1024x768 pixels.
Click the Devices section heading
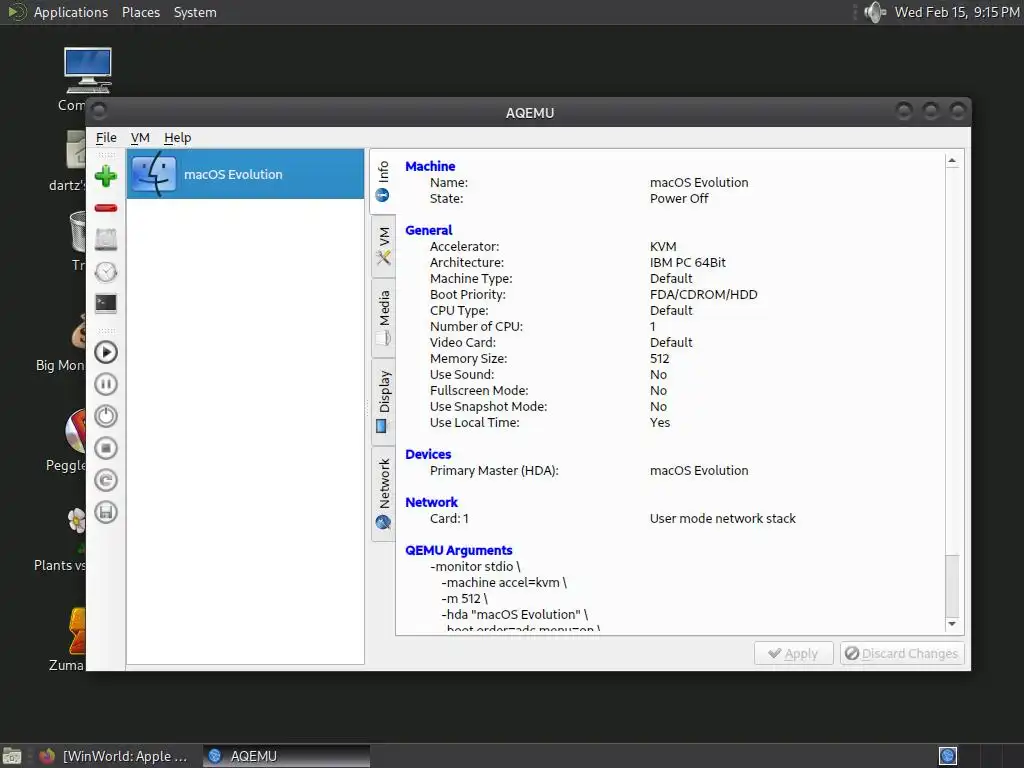point(428,455)
